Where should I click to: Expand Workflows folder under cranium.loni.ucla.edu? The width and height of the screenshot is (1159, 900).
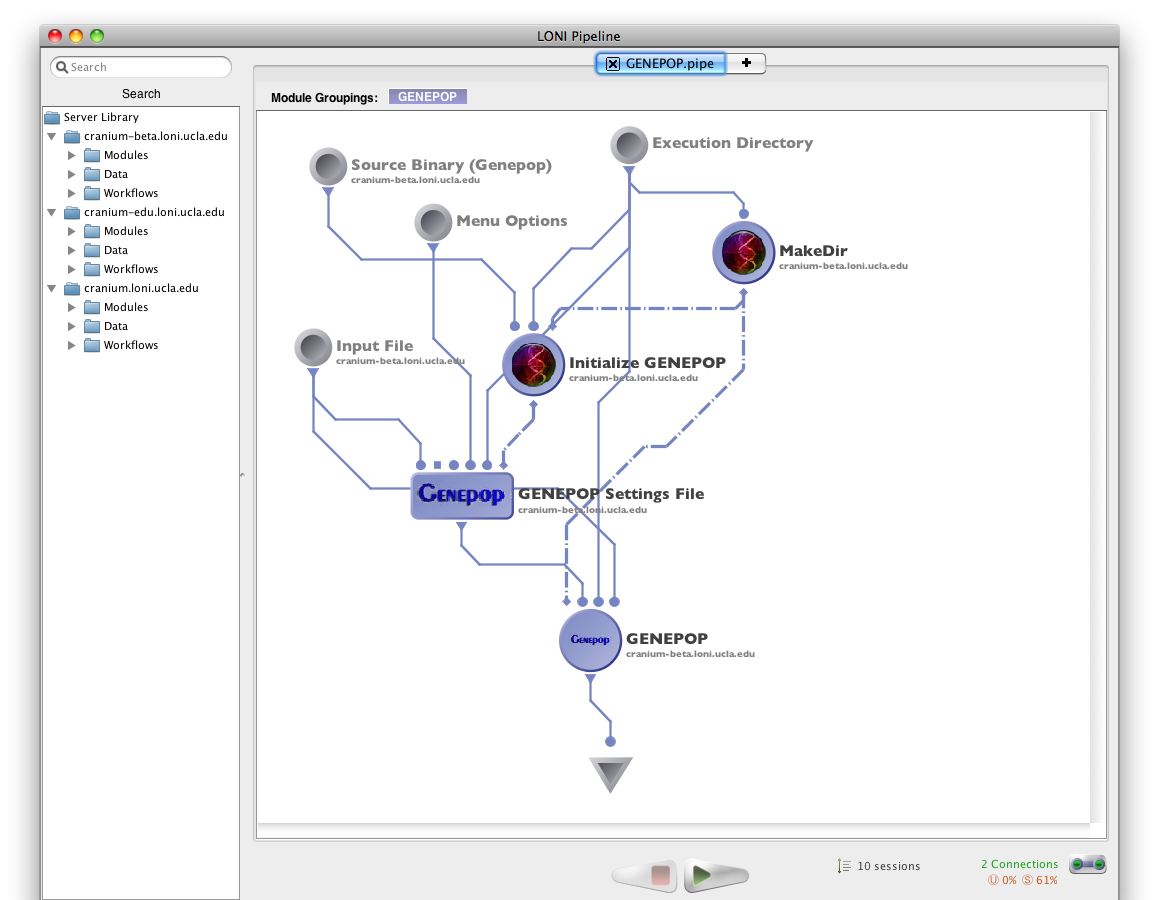(x=71, y=345)
